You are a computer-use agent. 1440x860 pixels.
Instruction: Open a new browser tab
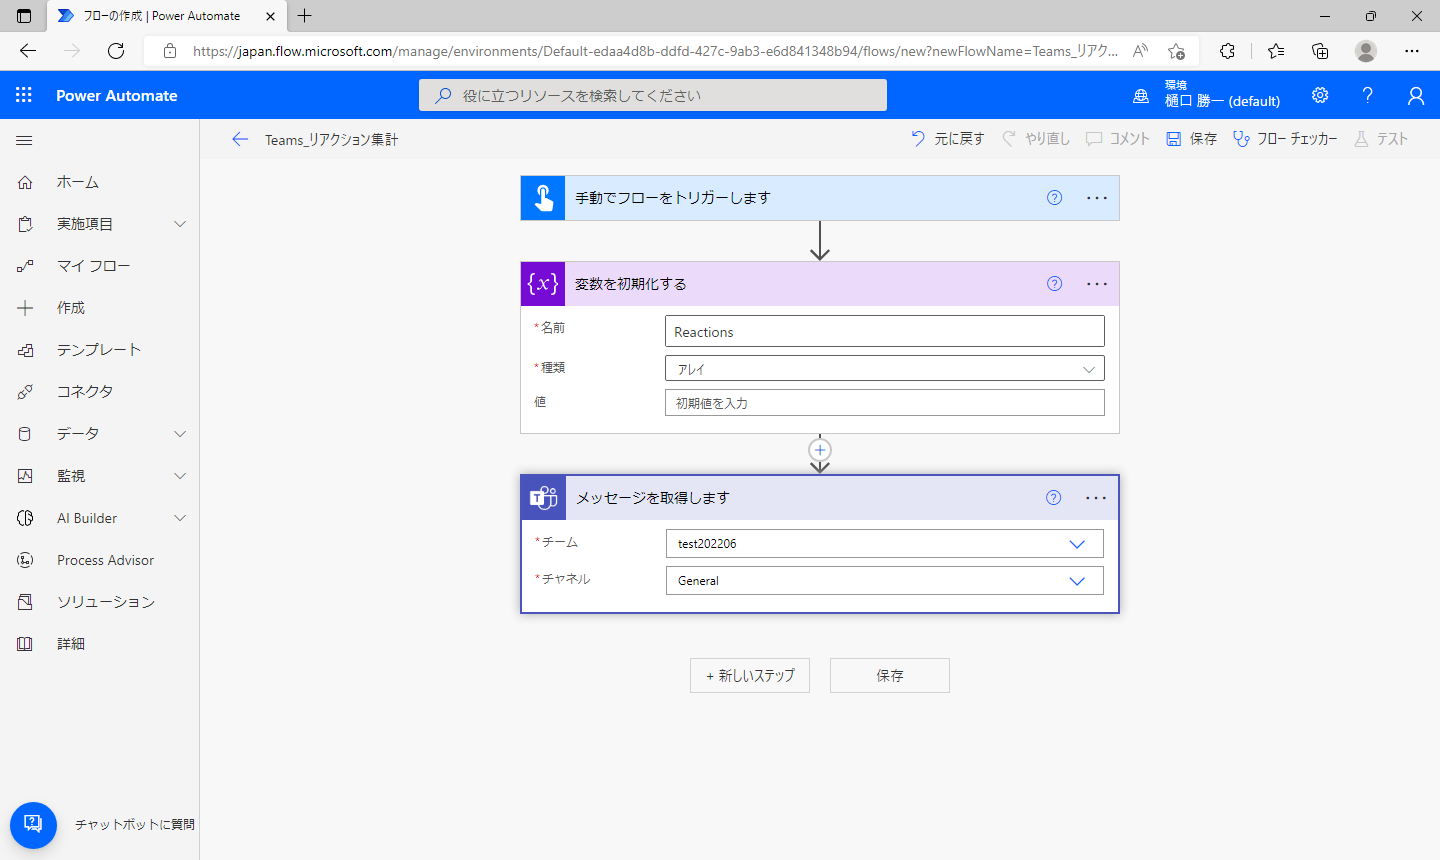pyautogui.click(x=305, y=16)
